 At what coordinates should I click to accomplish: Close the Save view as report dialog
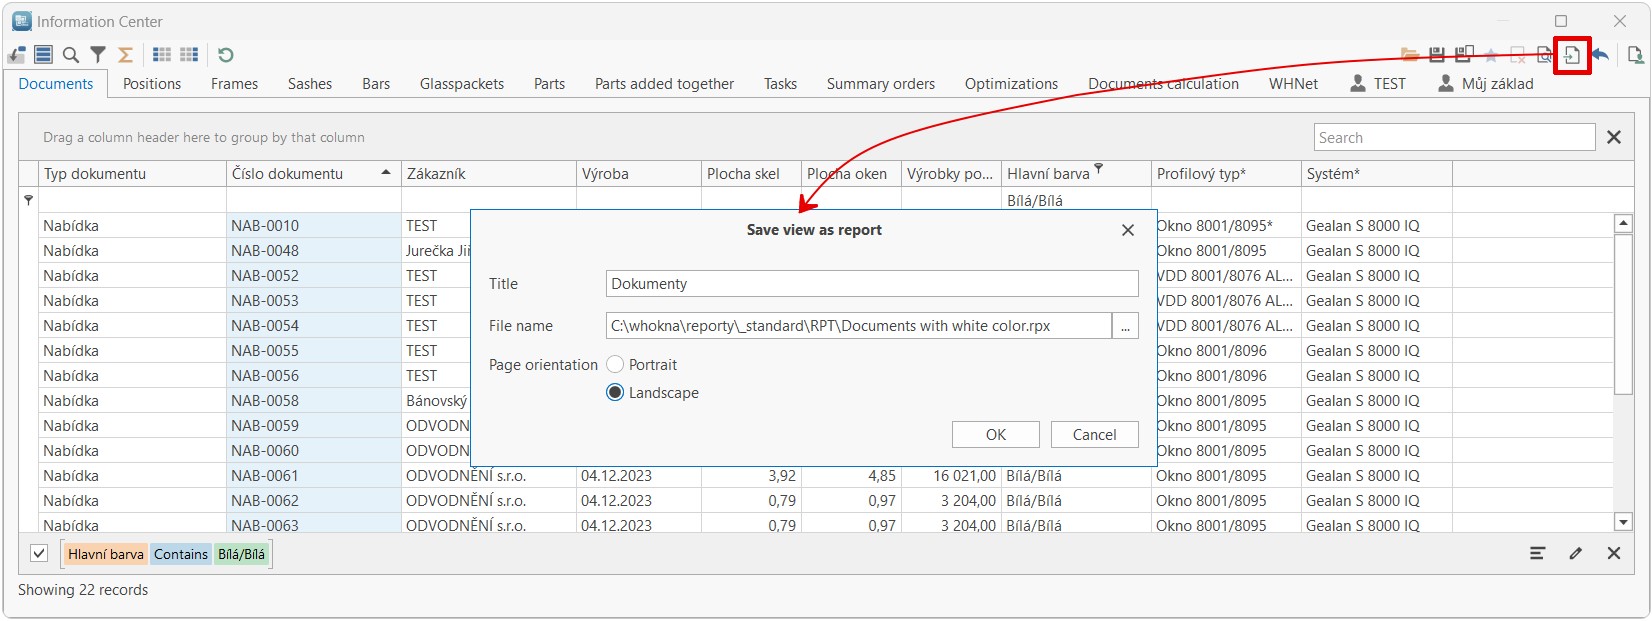click(x=1128, y=230)
